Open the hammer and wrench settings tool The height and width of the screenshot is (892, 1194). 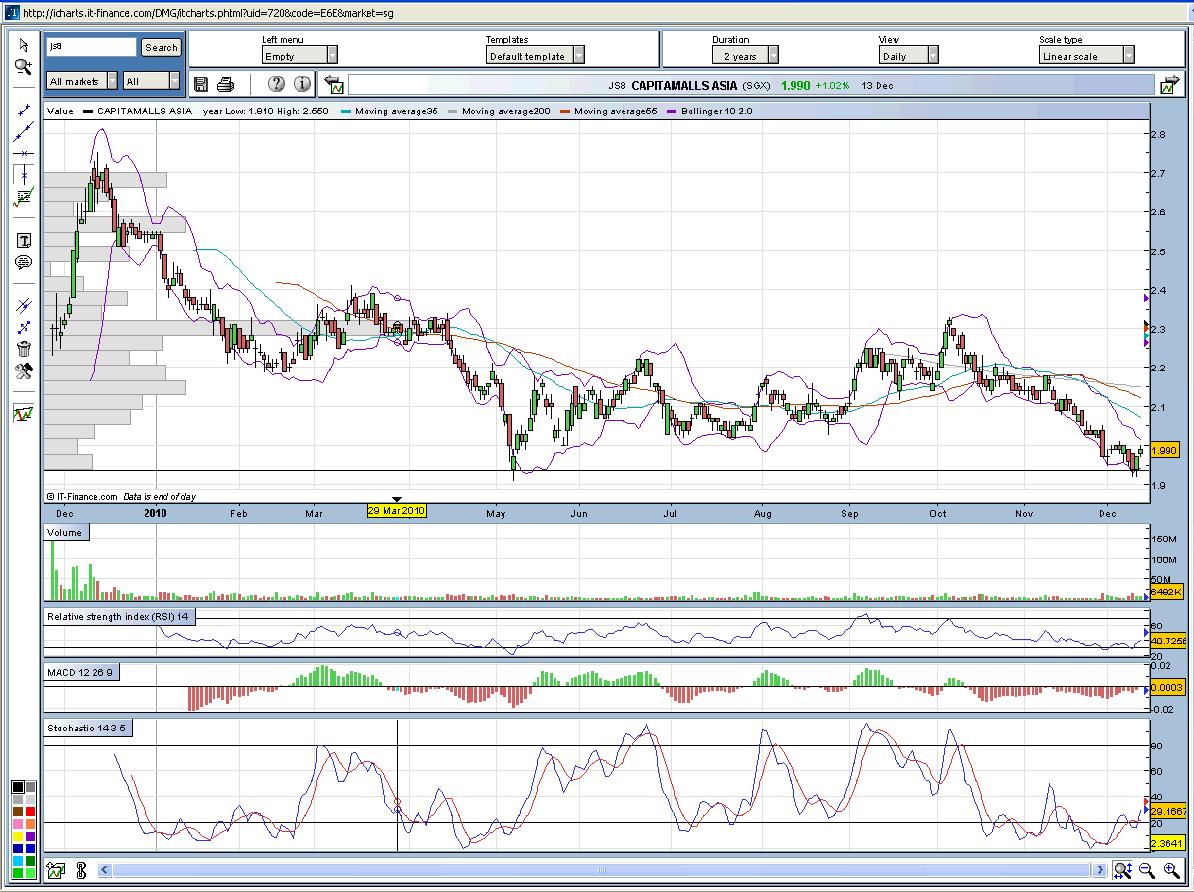[x=24, y=371]
